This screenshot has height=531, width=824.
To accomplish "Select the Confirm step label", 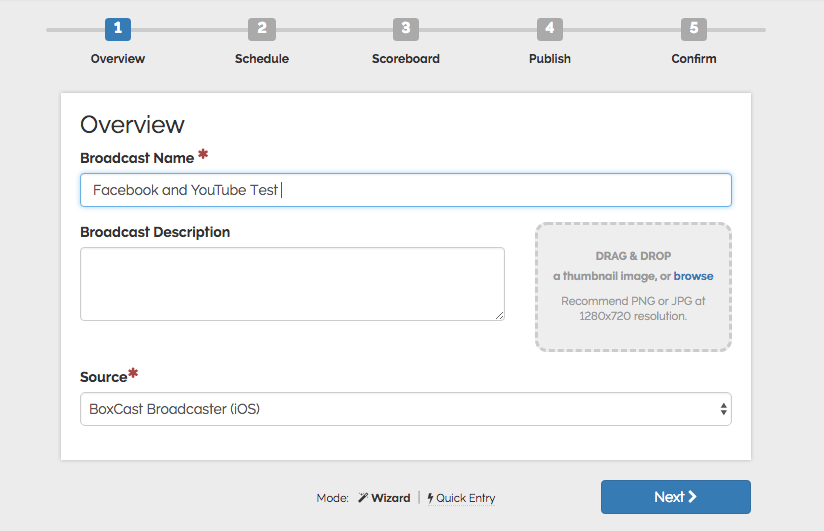I will [x=693, y=59].
